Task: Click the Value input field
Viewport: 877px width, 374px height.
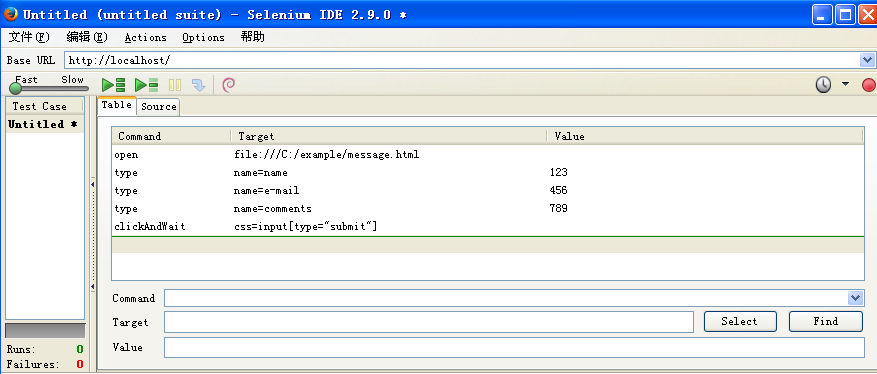Action: pyautogui.click(x=514, y=347)
